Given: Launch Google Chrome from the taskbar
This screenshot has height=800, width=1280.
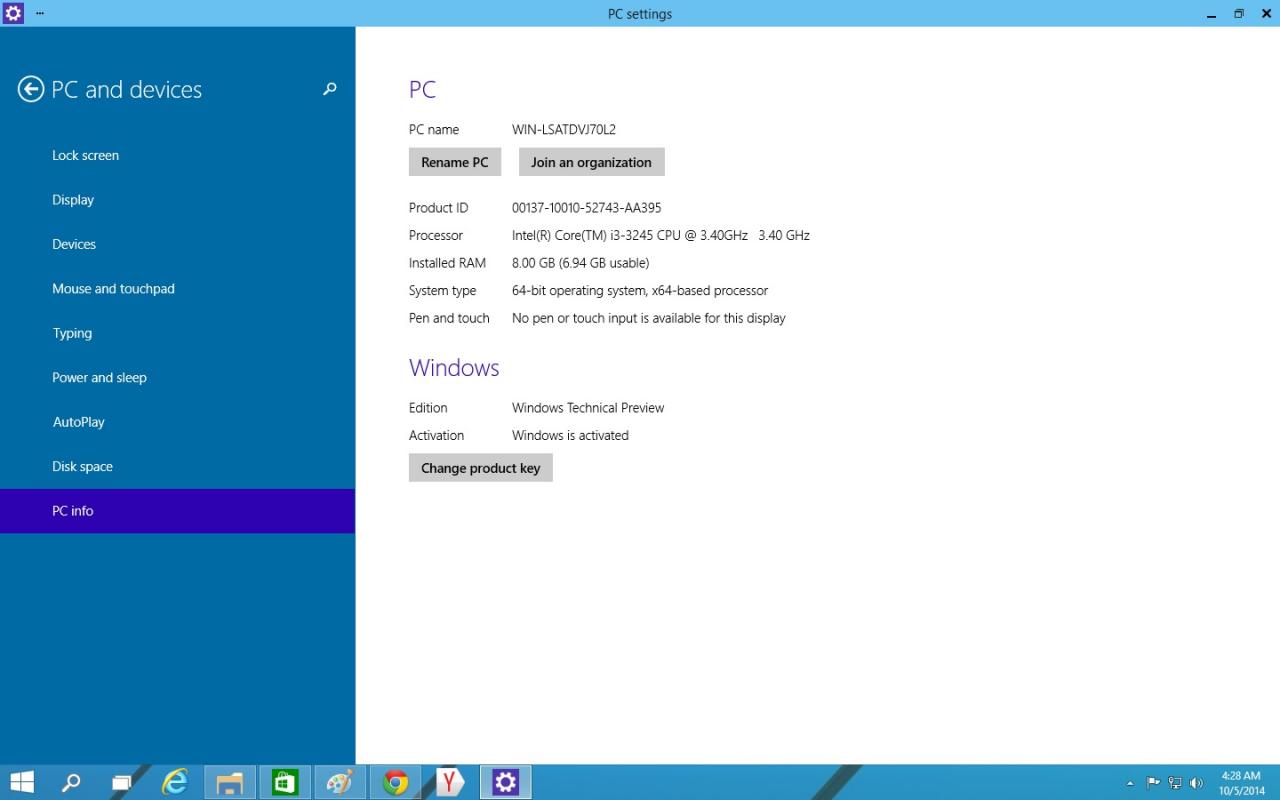Looking at the screenshot, I should [x=396, y=782].
